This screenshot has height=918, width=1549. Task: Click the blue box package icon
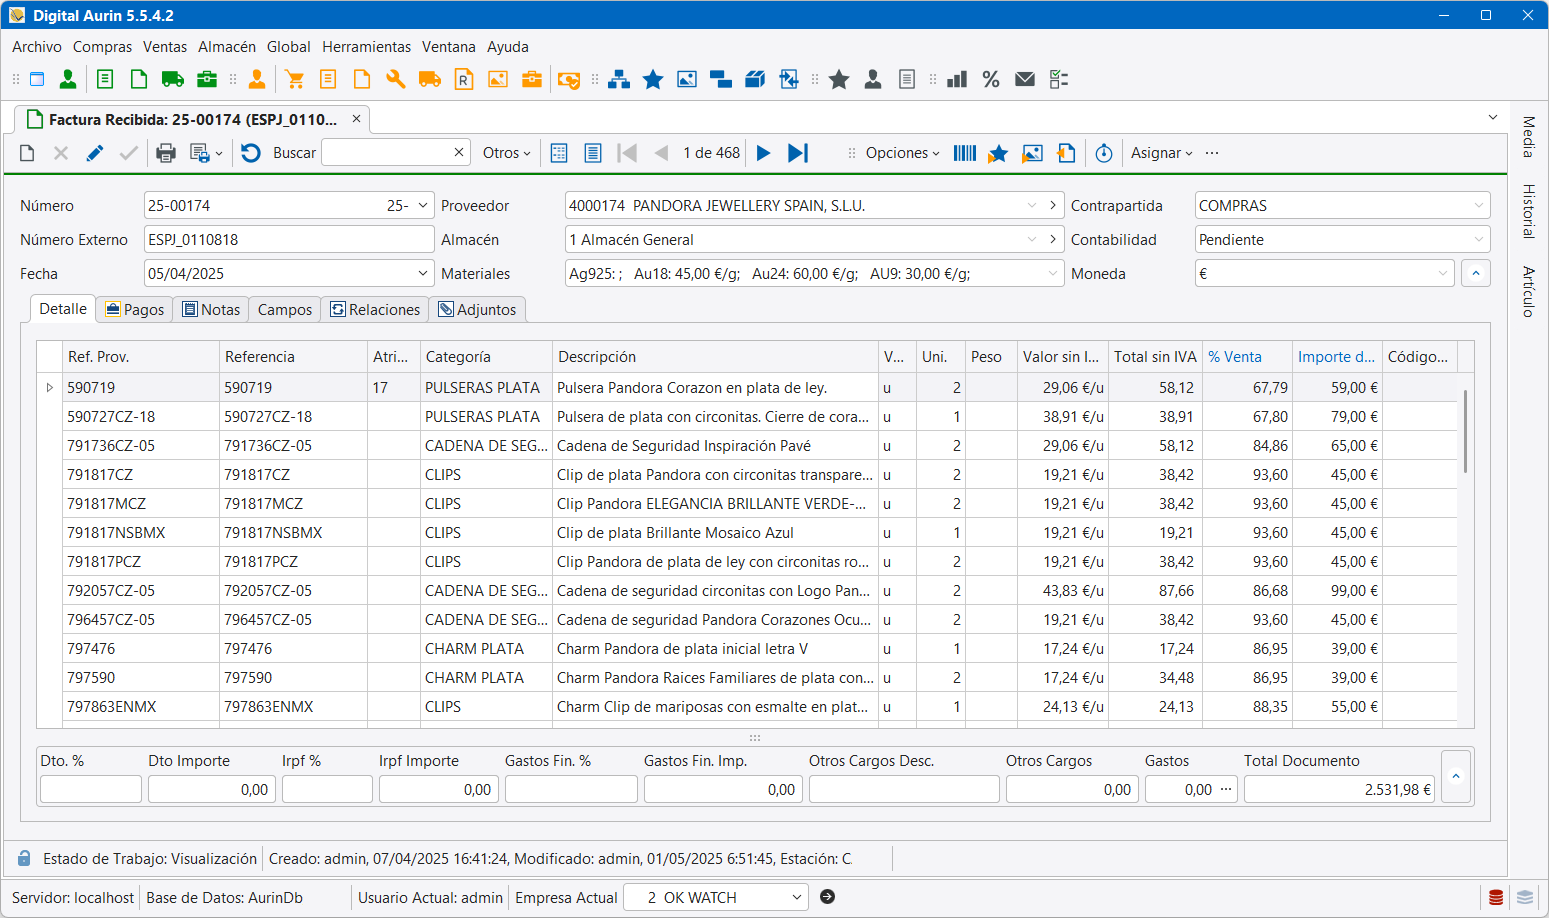[x=755, y=79]
